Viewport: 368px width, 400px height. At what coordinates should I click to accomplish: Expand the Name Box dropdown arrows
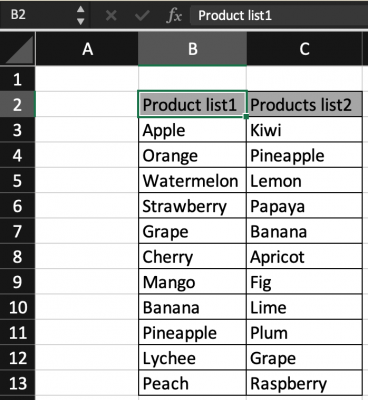pyautogui.click(x=80, y=15)
